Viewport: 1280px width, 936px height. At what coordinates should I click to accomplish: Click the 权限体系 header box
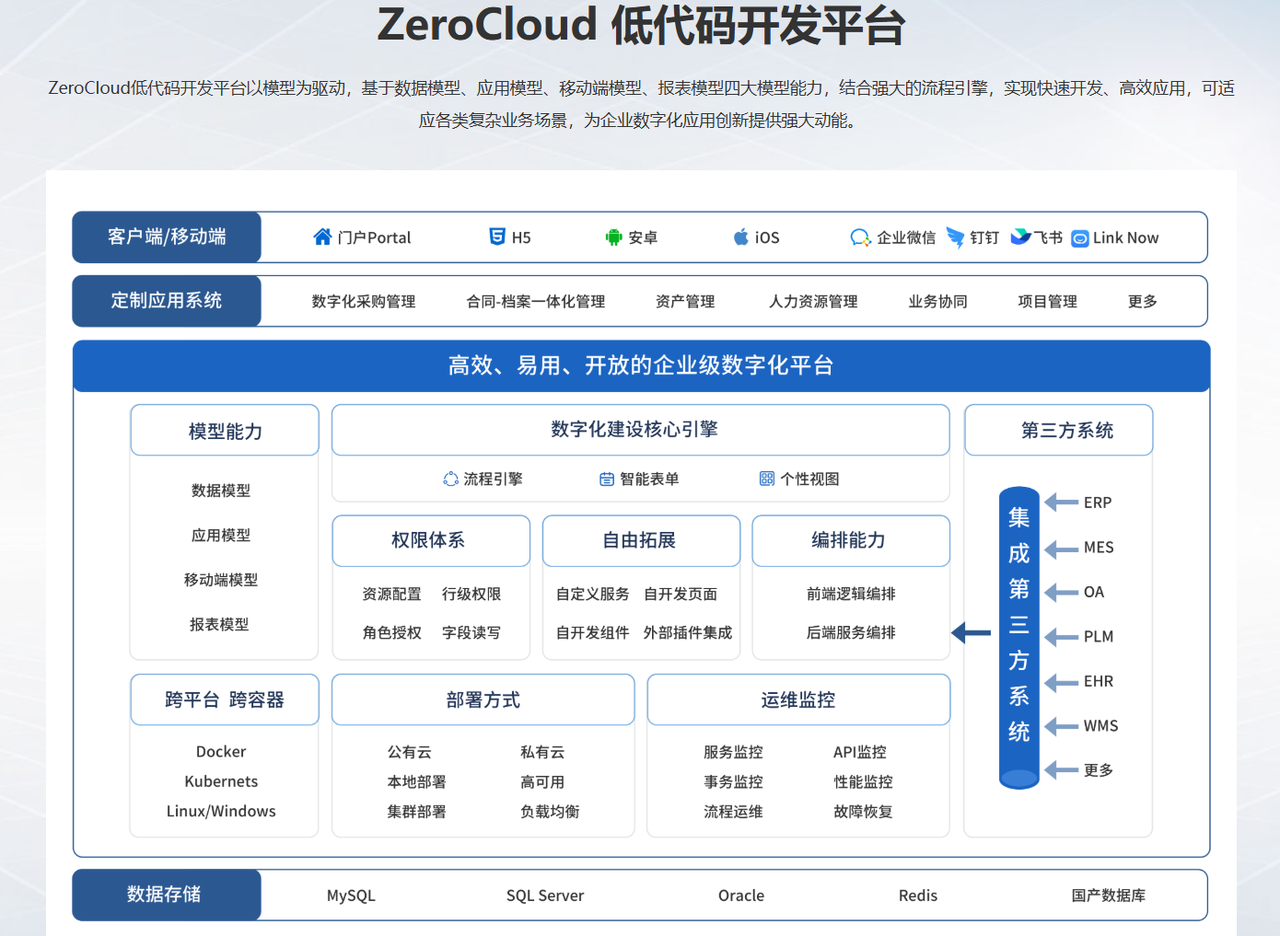tap(431, 541)
